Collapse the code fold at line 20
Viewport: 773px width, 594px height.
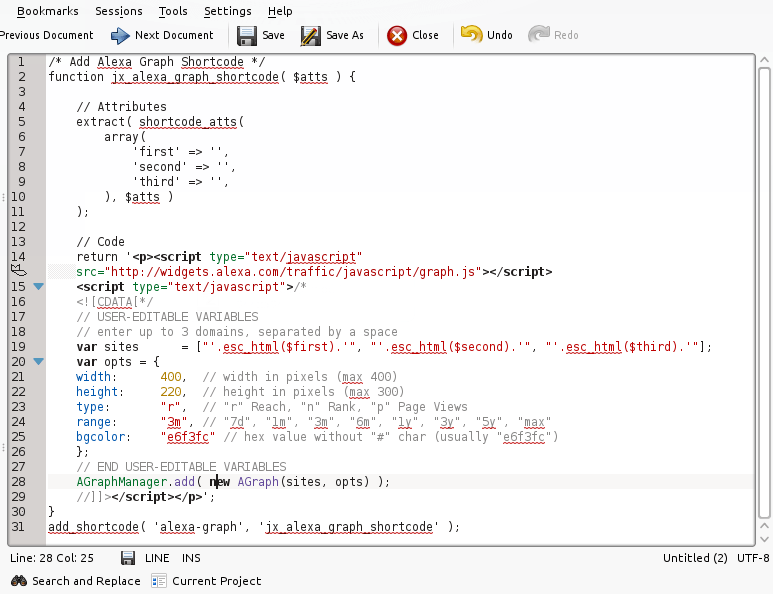click(38, 361)
